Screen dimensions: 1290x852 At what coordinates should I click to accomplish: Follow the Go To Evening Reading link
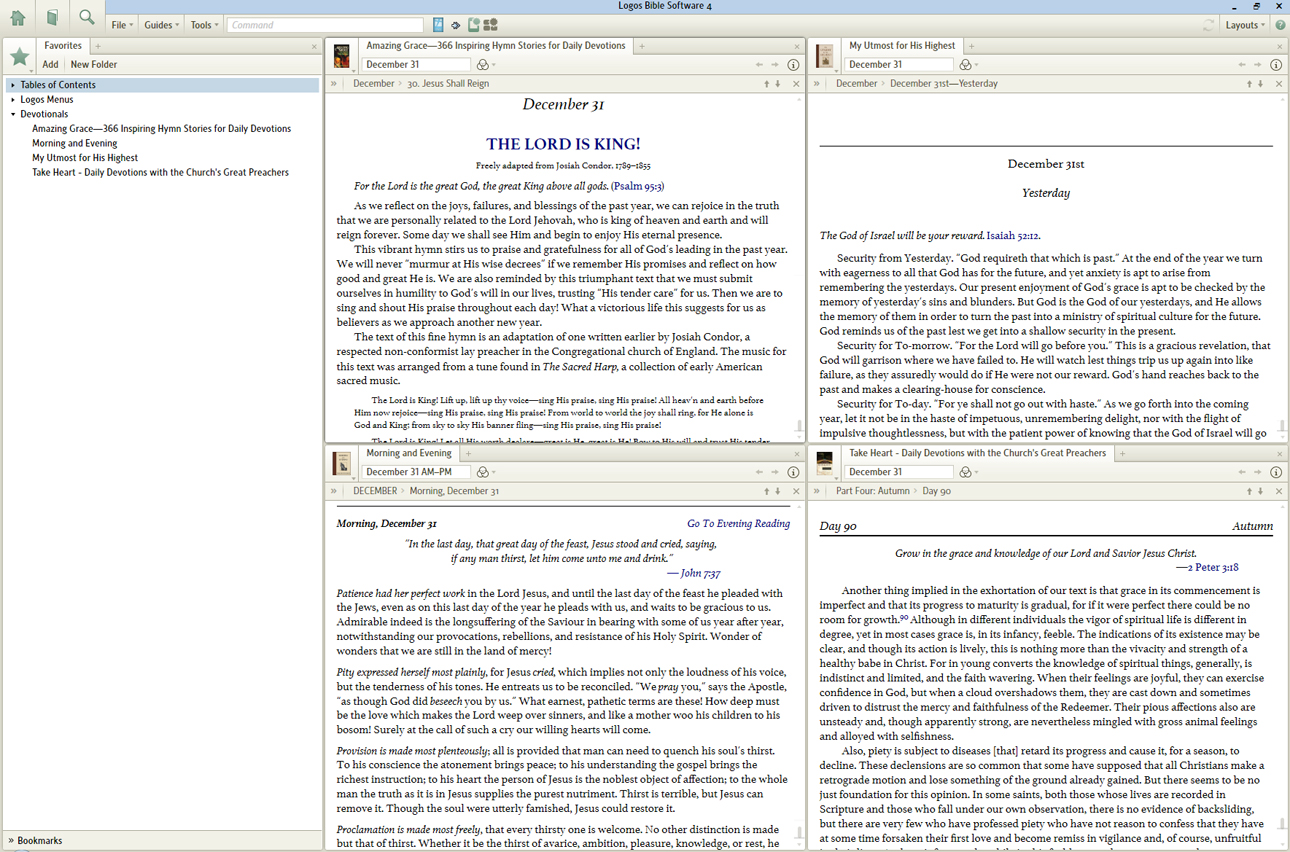(738, 523)
